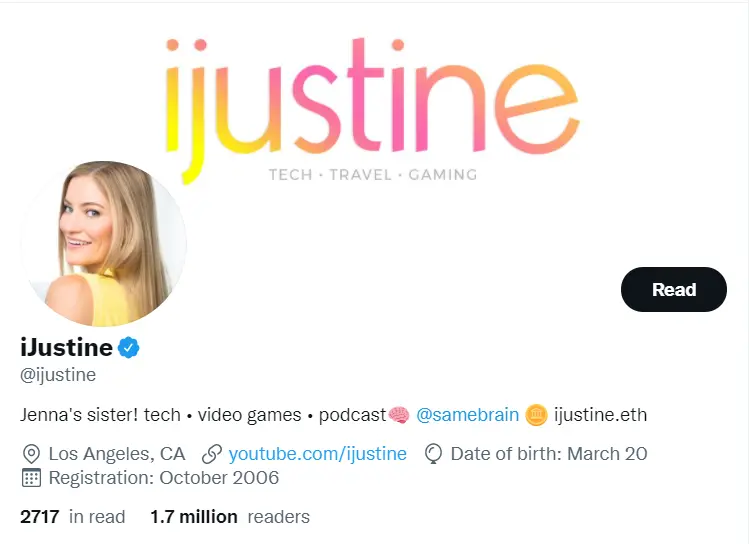Click the ijustine.eth text in bio
The image size is (749, 544).
click(600, 415)
